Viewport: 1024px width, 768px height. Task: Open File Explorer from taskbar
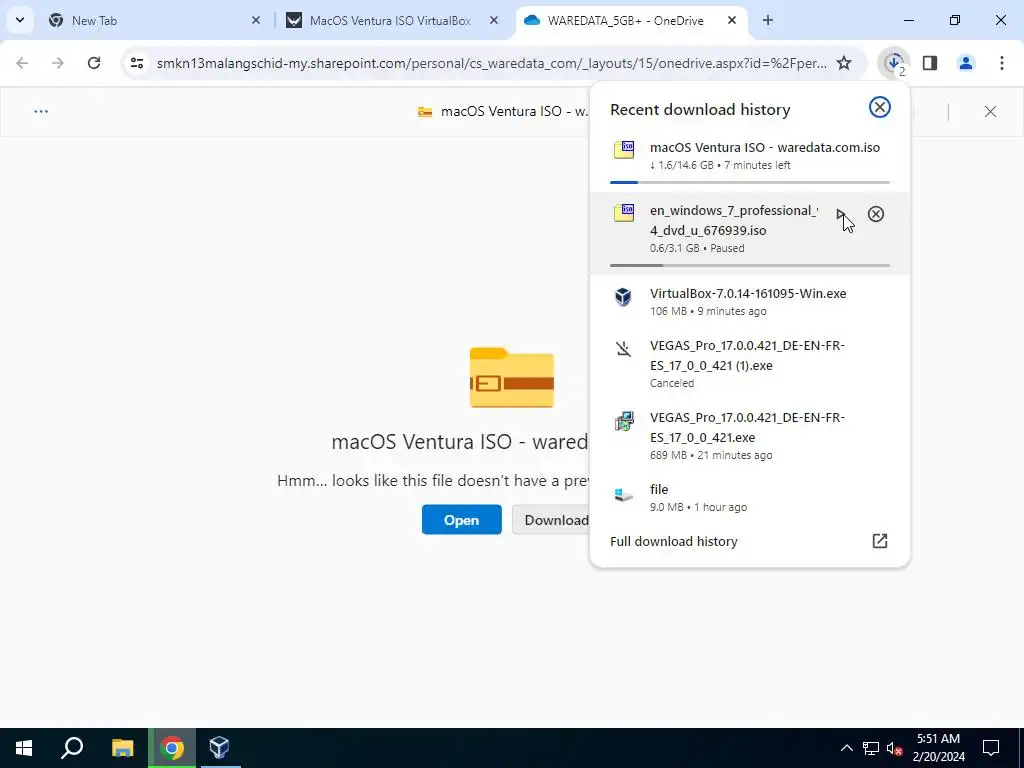click(122, 748)
